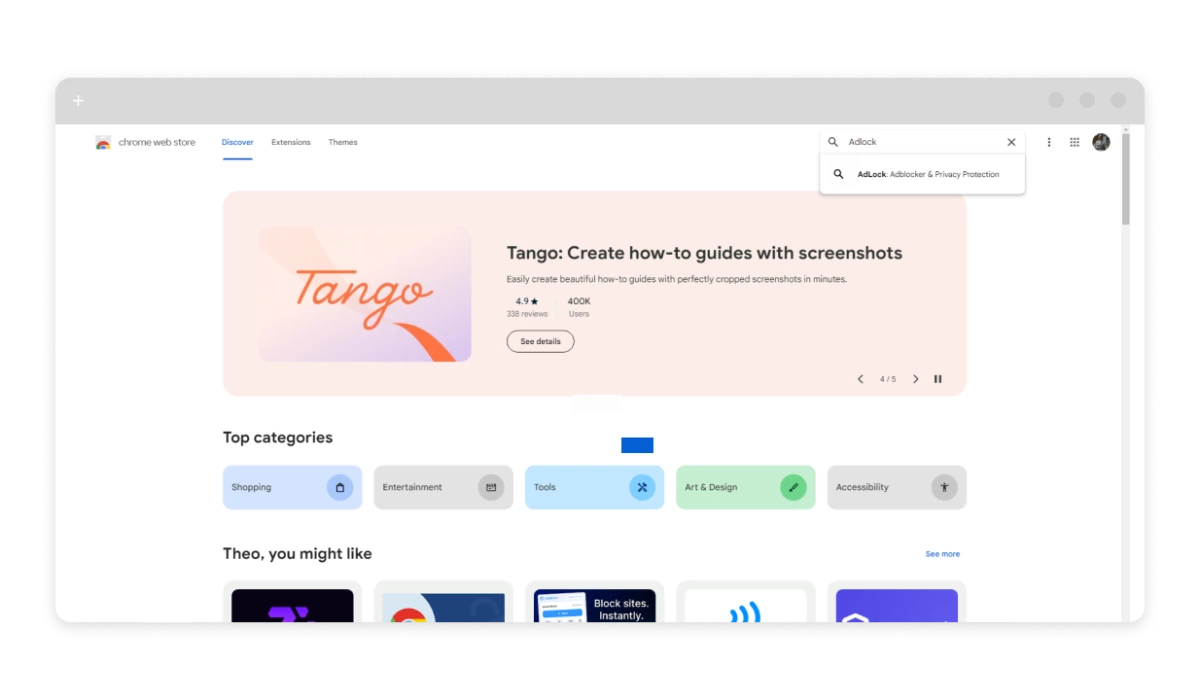1200x700 pixels.
Task: Open the three-dot more options menu
Action: (x=1049, y=142)
